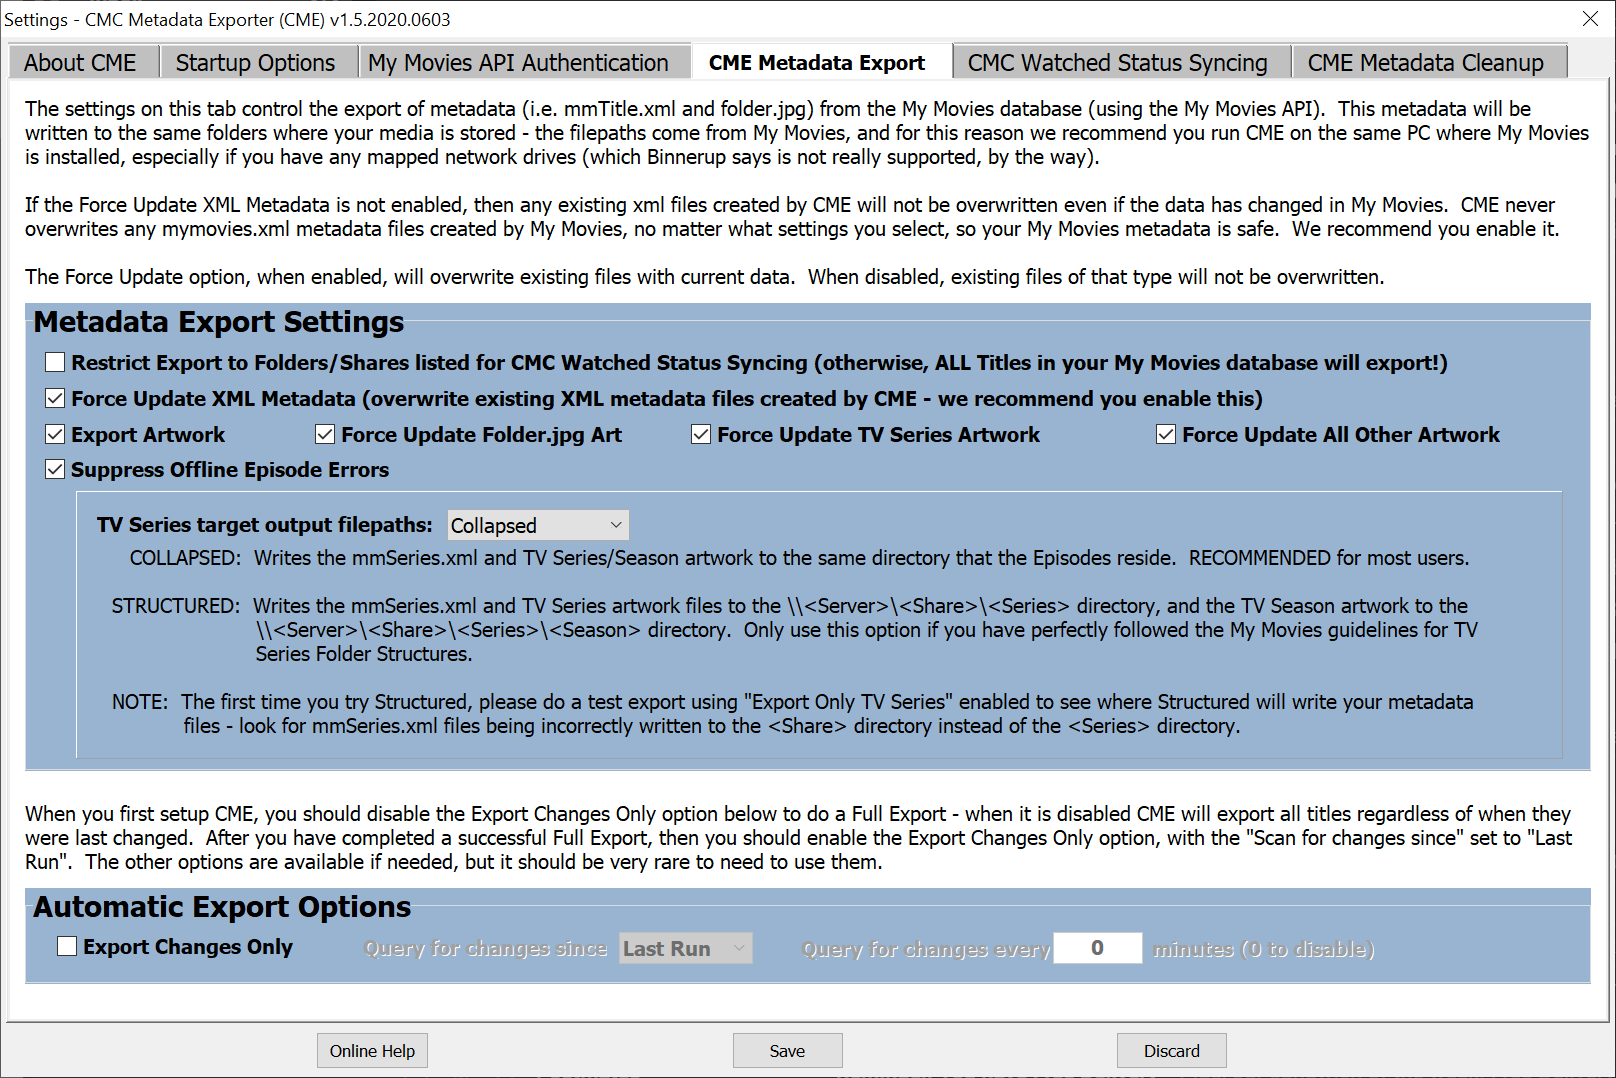Toggle Force Update All Other Artwork
The image size is (1616, 1078).
(x=1166, y=435)
